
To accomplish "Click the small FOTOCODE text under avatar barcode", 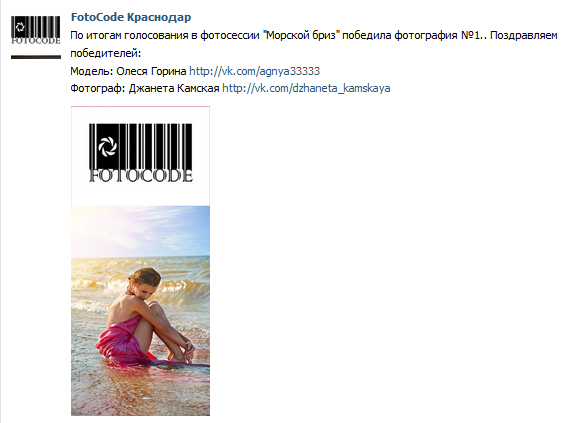I will tap(36, 40).
